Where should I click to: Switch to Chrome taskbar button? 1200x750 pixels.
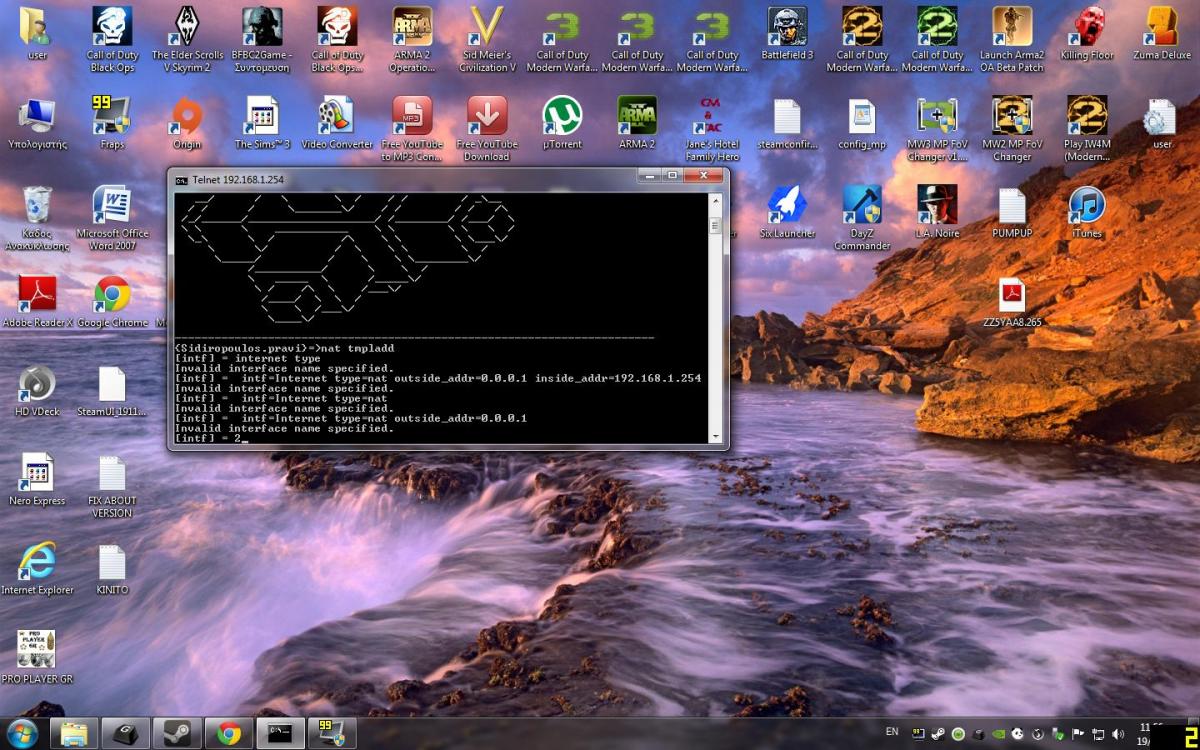(x=229, y=734)
